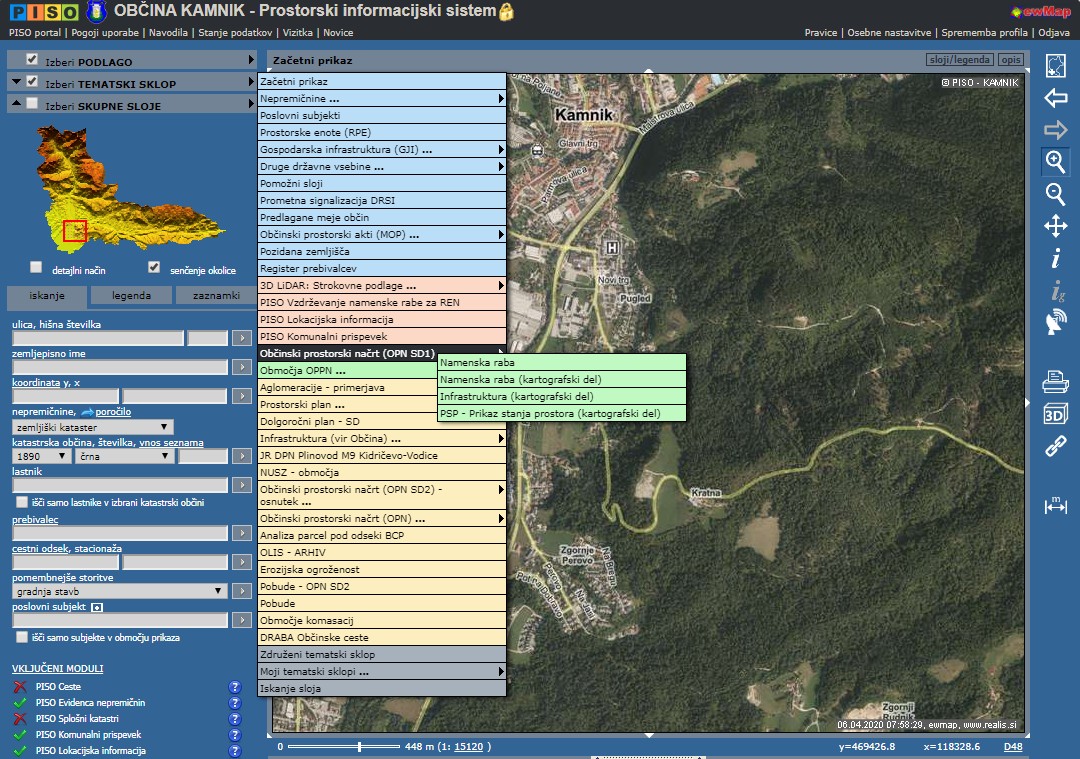Activate the info identify tool
1080x759 pixels.
point(1055,259)
